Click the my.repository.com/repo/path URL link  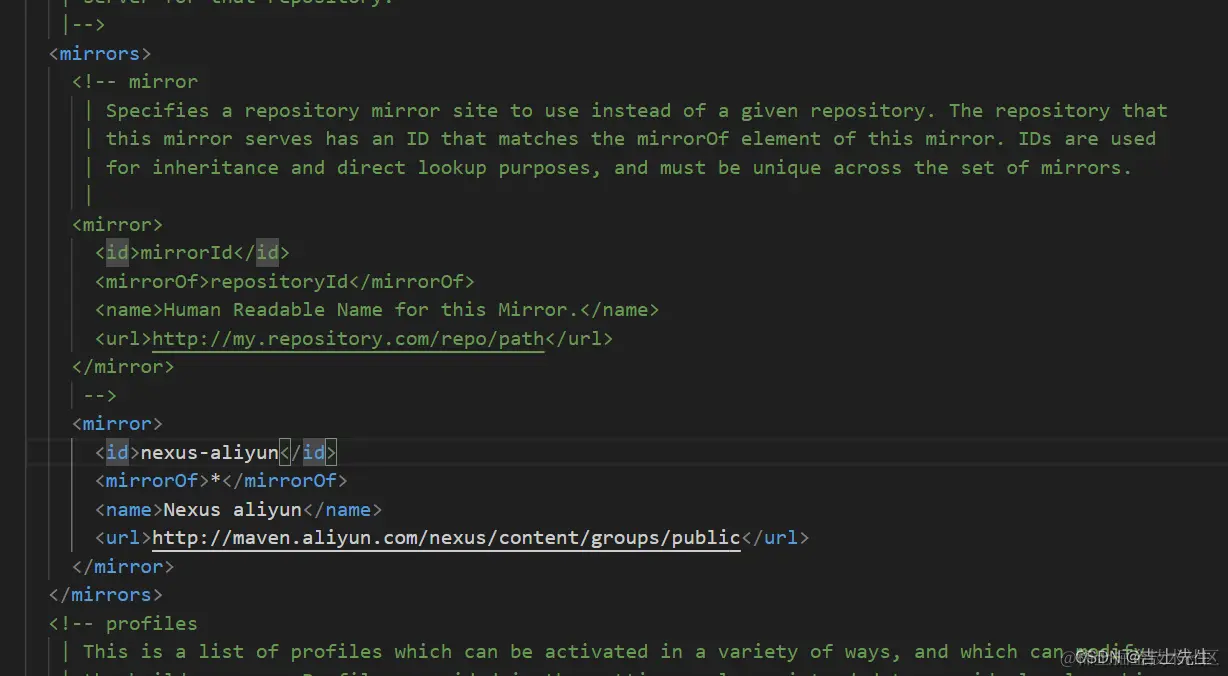pyautogui.click(x=348, y=338)
